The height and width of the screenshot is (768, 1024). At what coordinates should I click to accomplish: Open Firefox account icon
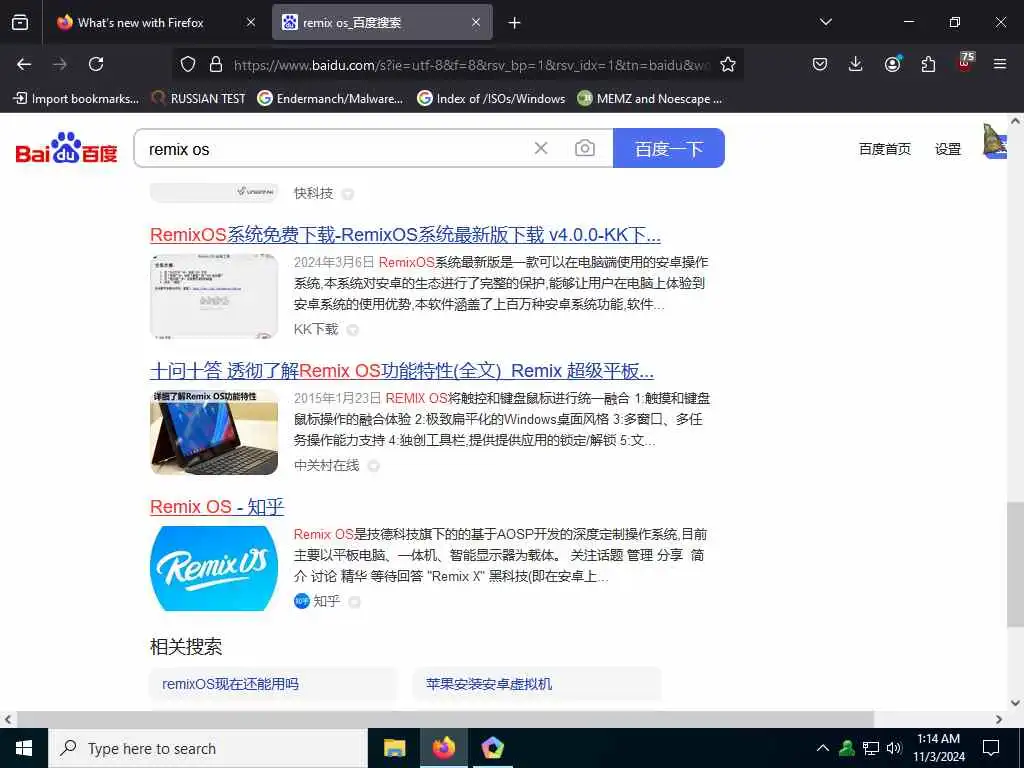[x=892, y=64]
